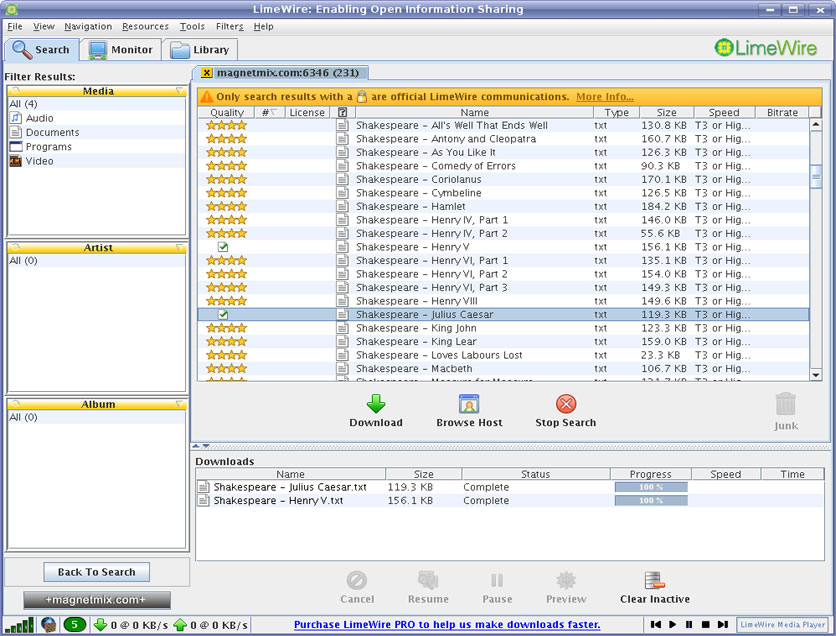Click the downloaded checkmark on the Henry V row
The height and width of the screenshot is (636, 836).
click(x=223, y=247)
